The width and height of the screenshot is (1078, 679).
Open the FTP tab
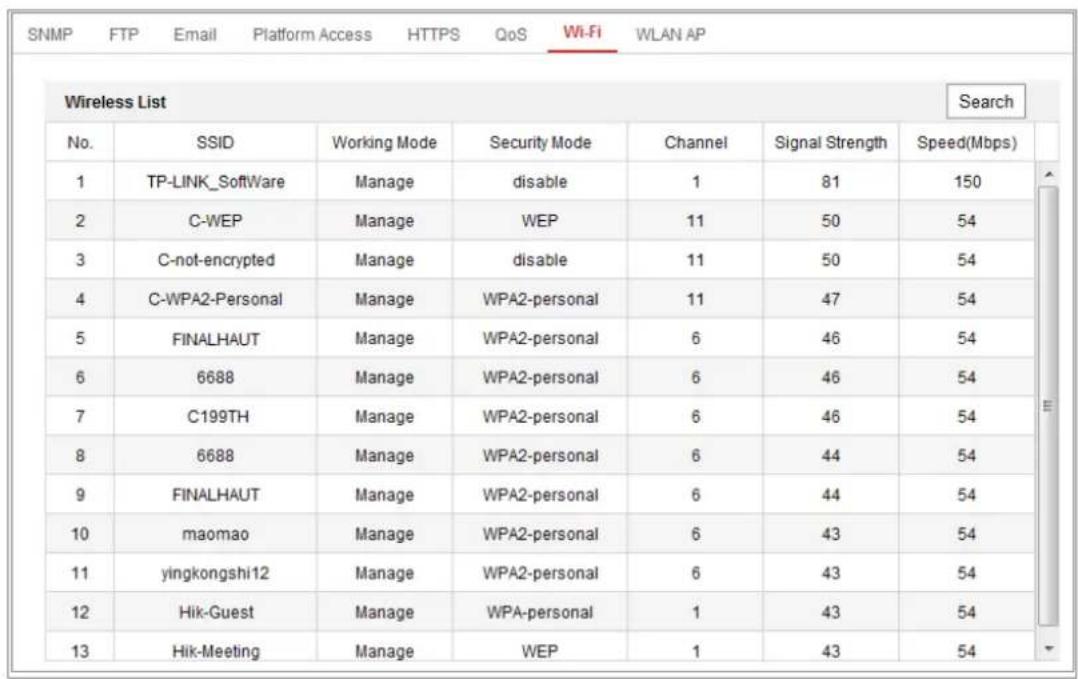click(x=124, y=34)
